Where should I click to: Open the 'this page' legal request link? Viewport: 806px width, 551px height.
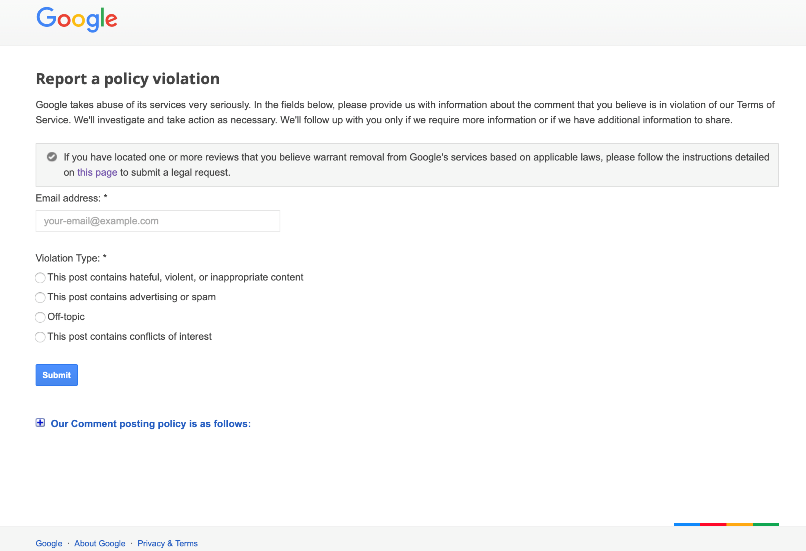tap(97, 173)
